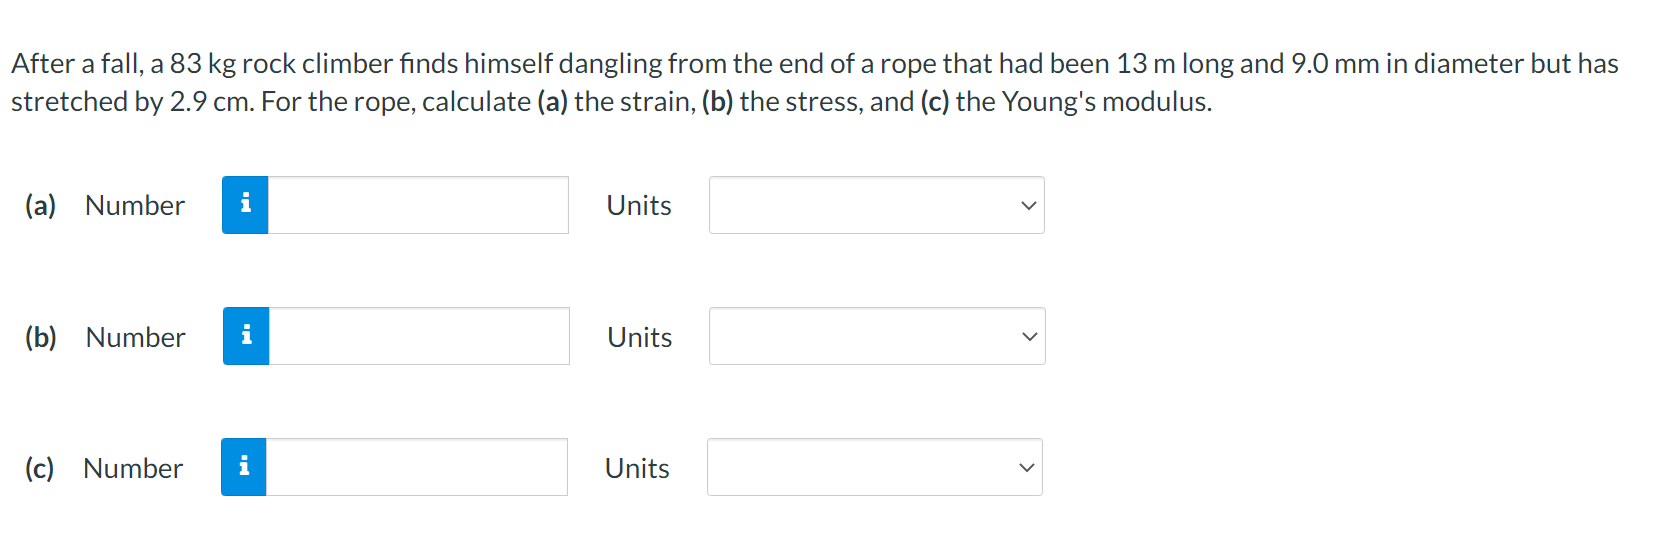The height and width of the screenshot is (547, 1654).
Task: Open the Units combo box for part (c)
Action: [875, 467]
